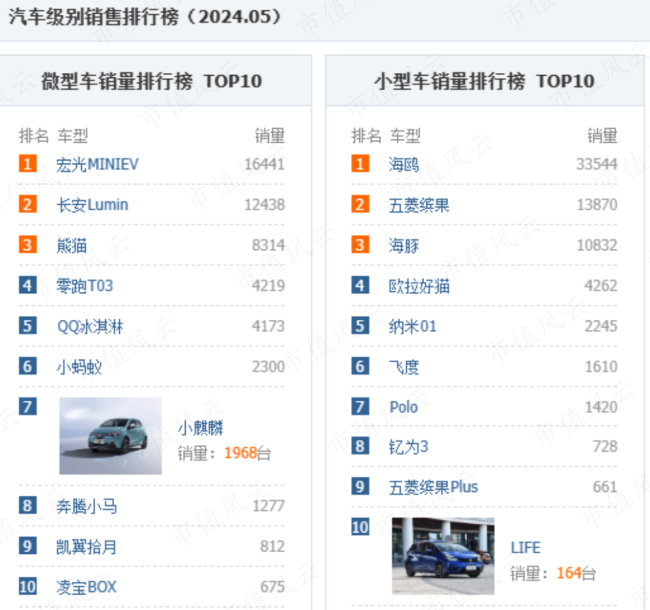
Task: Click rank badge 2 beside 长安Lumin
Action: pos(28,204)
